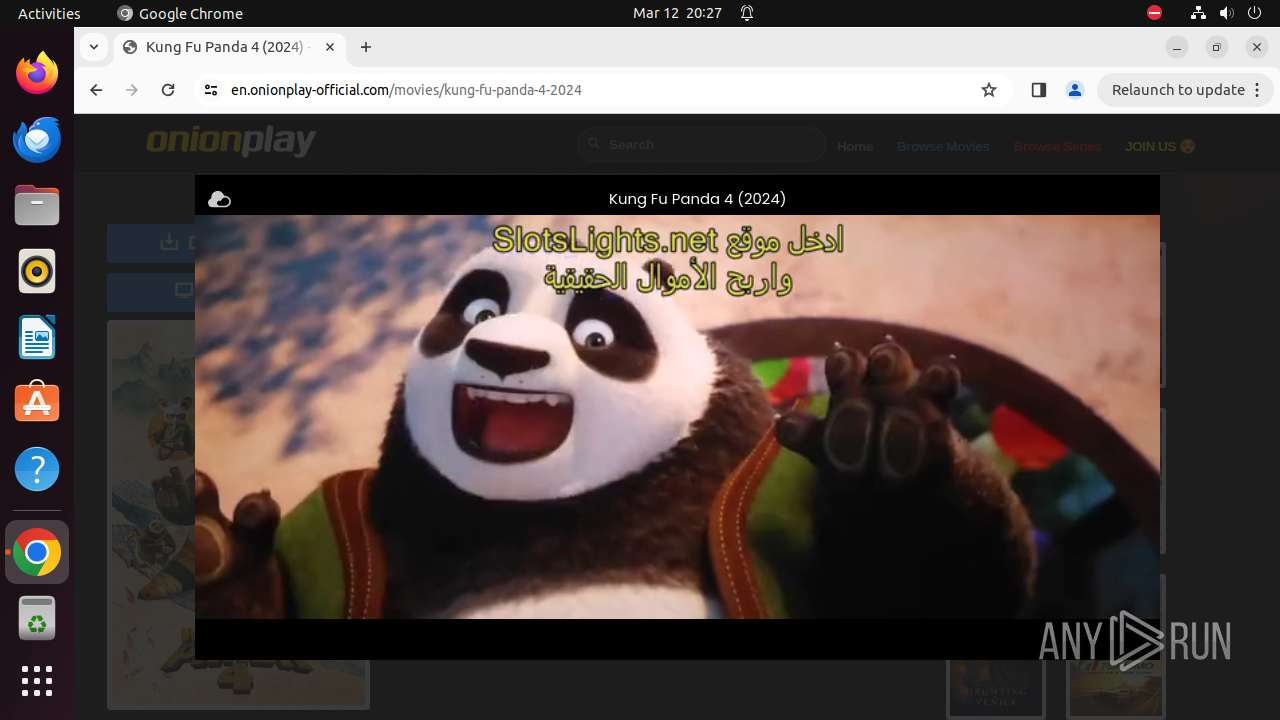Open volume control in system tray
The height and width of the screenshot is (720, 1280).
(1227, 14)
